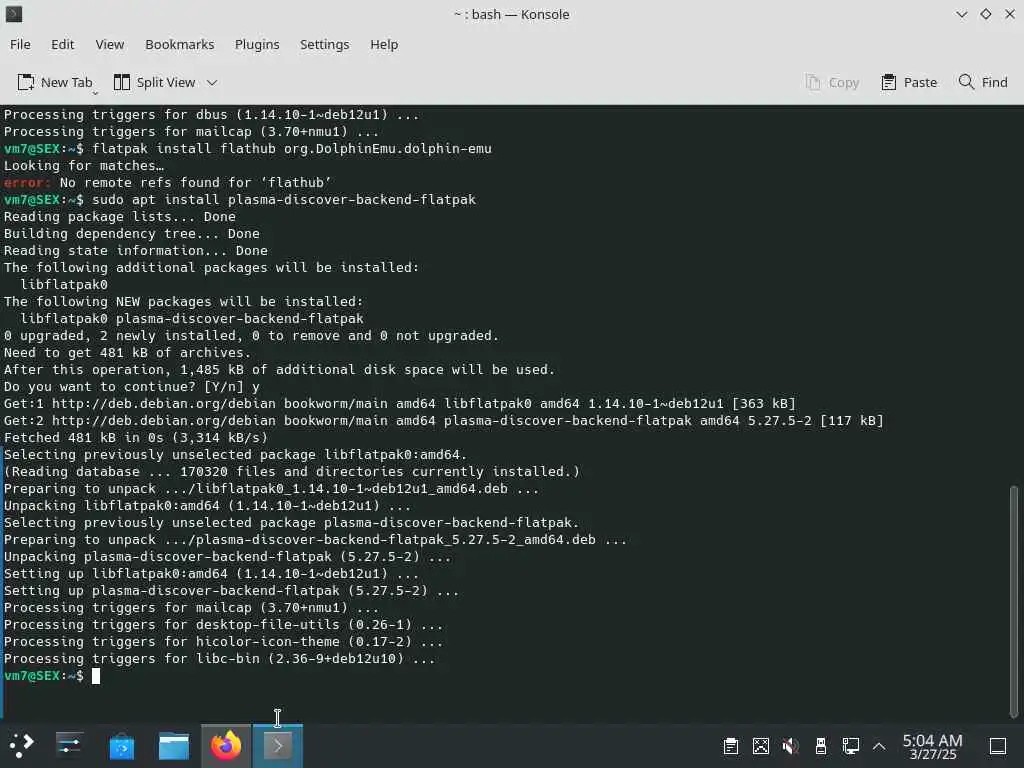Open the removable devices tray icon
Viewport: 1024px width, 768px height.
(x=821, y=746)
